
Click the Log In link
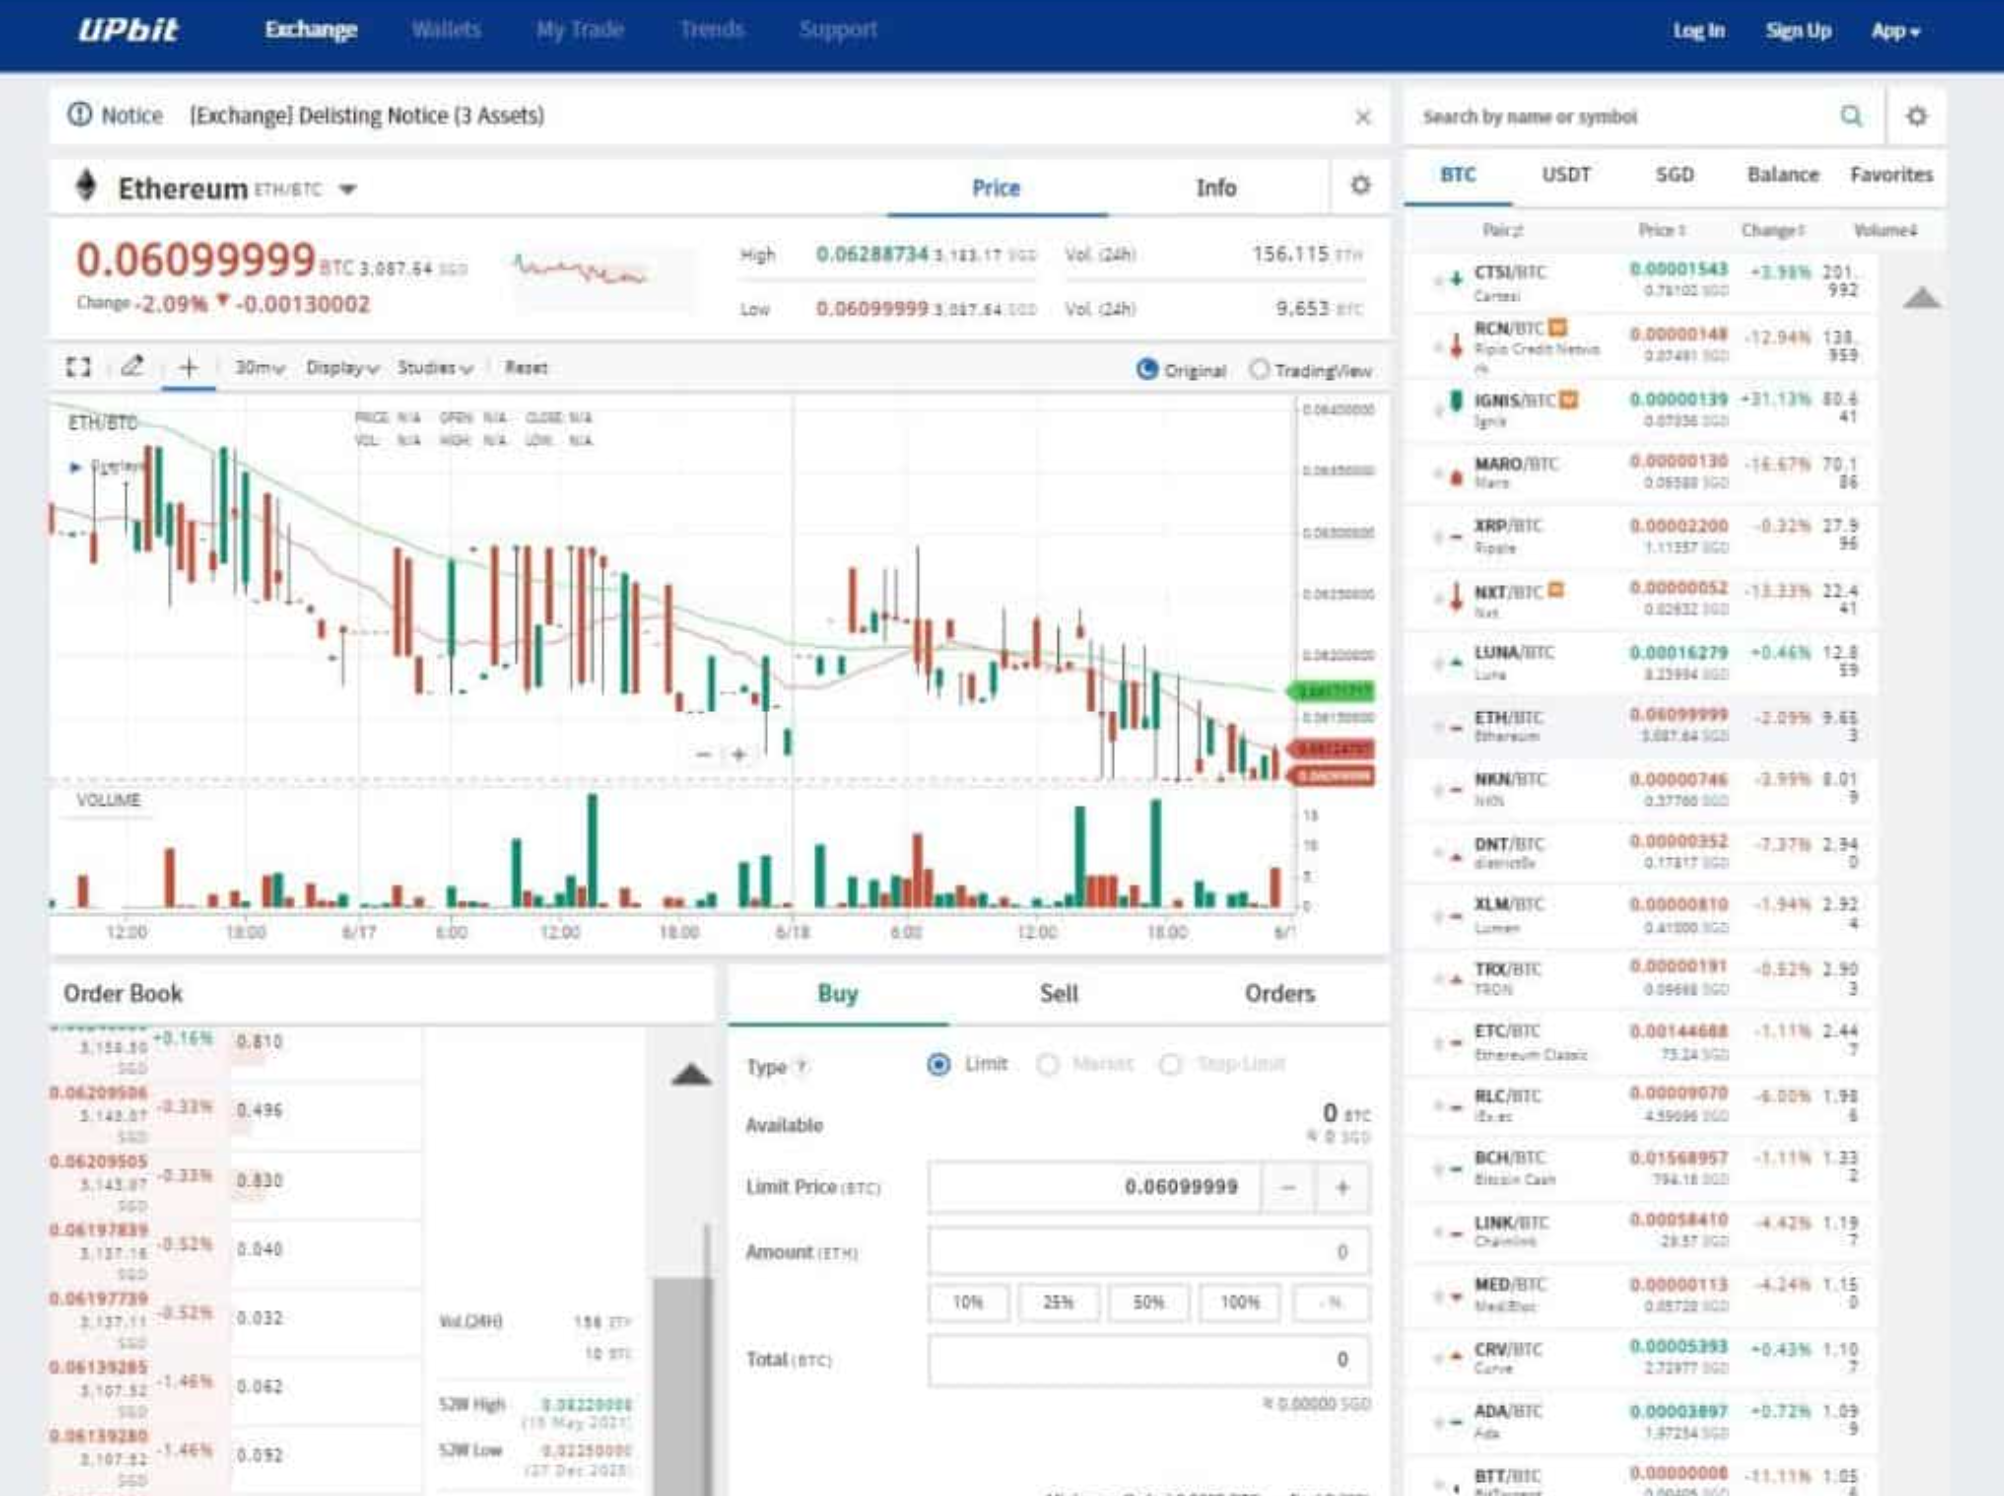(1698, 31)
